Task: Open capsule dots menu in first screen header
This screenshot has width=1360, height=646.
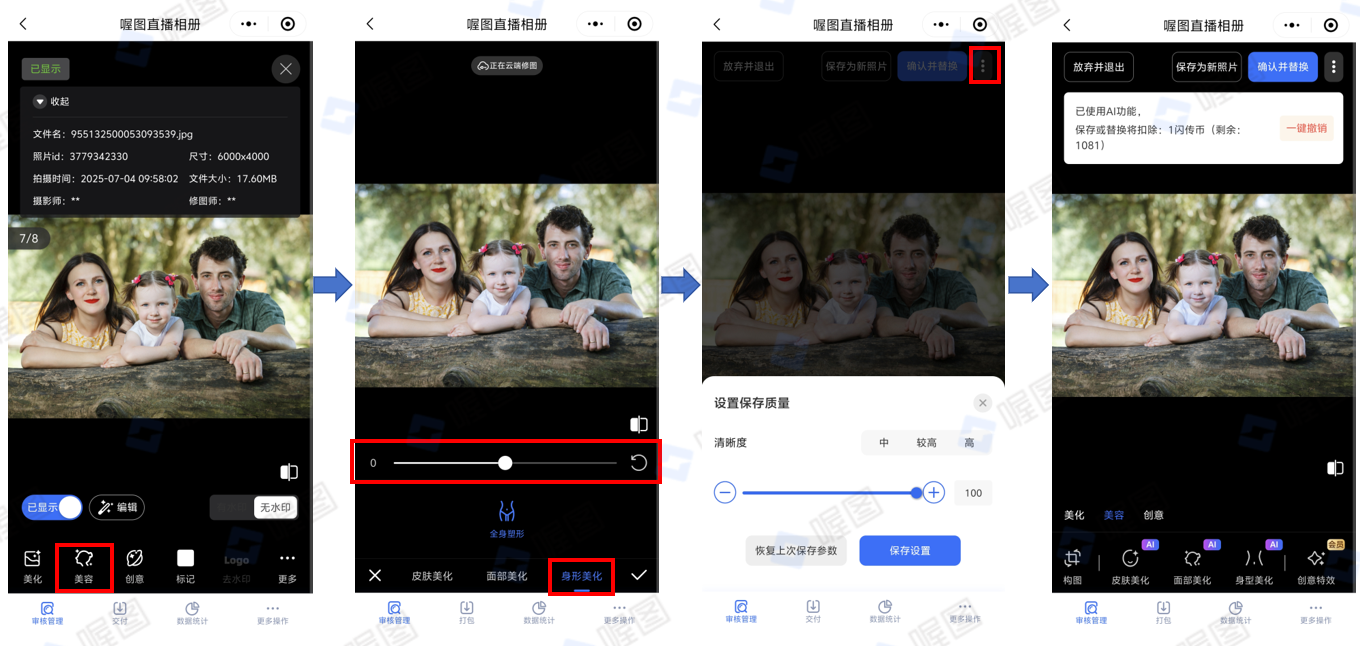Action: coord(249,24)
